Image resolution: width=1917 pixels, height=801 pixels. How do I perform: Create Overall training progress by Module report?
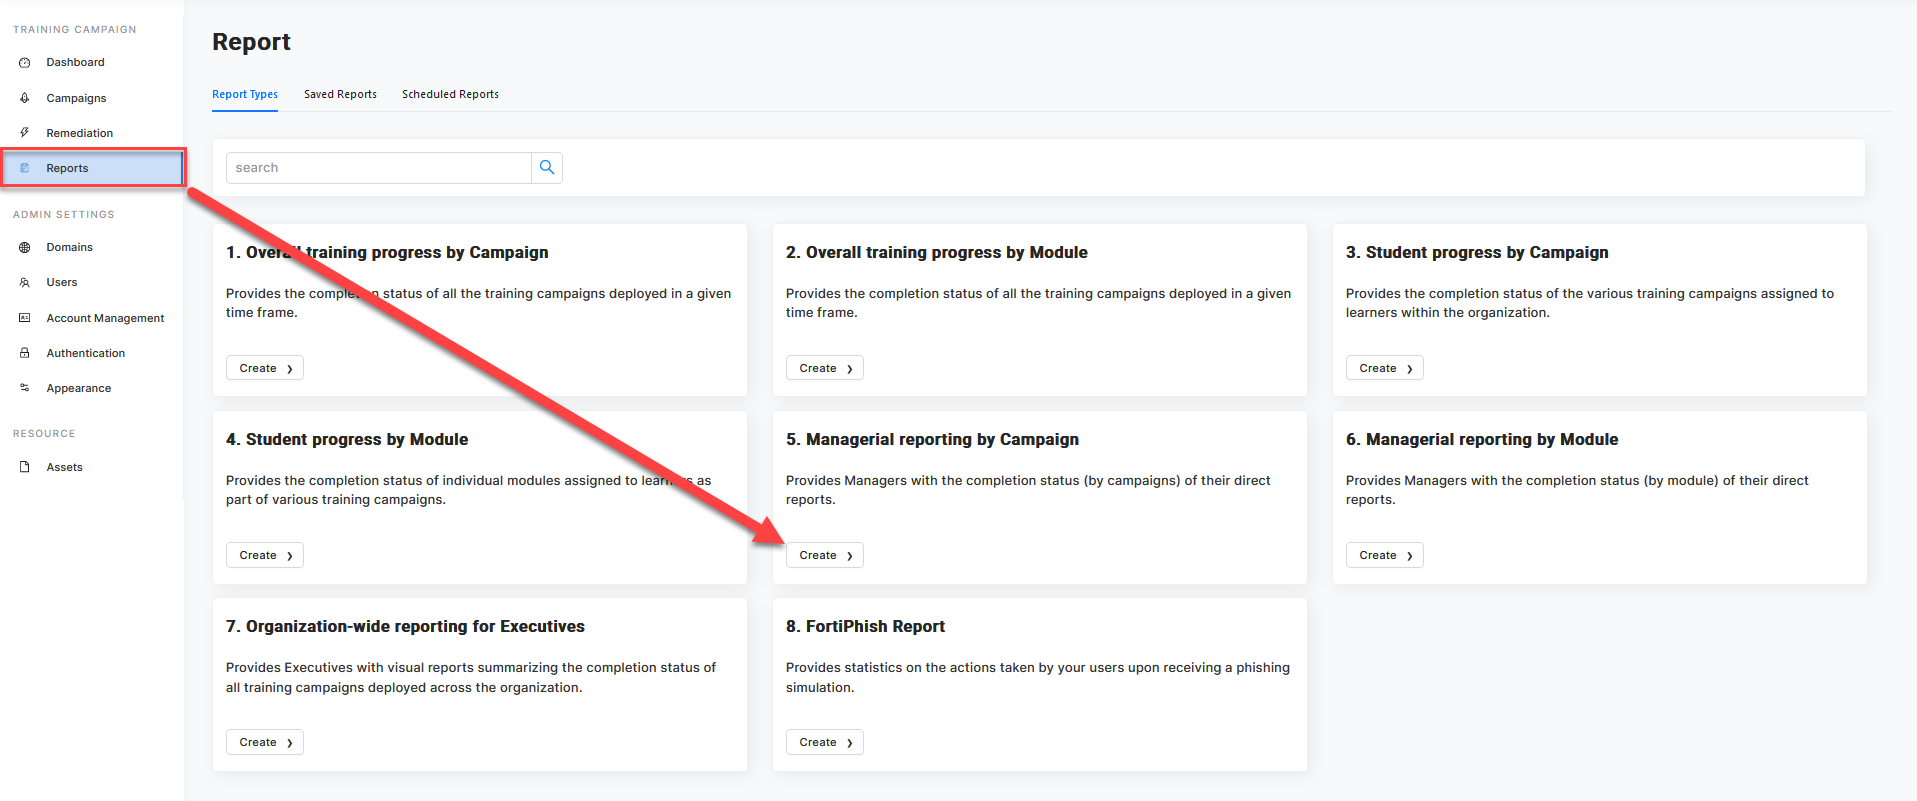(x=825, y=368)
